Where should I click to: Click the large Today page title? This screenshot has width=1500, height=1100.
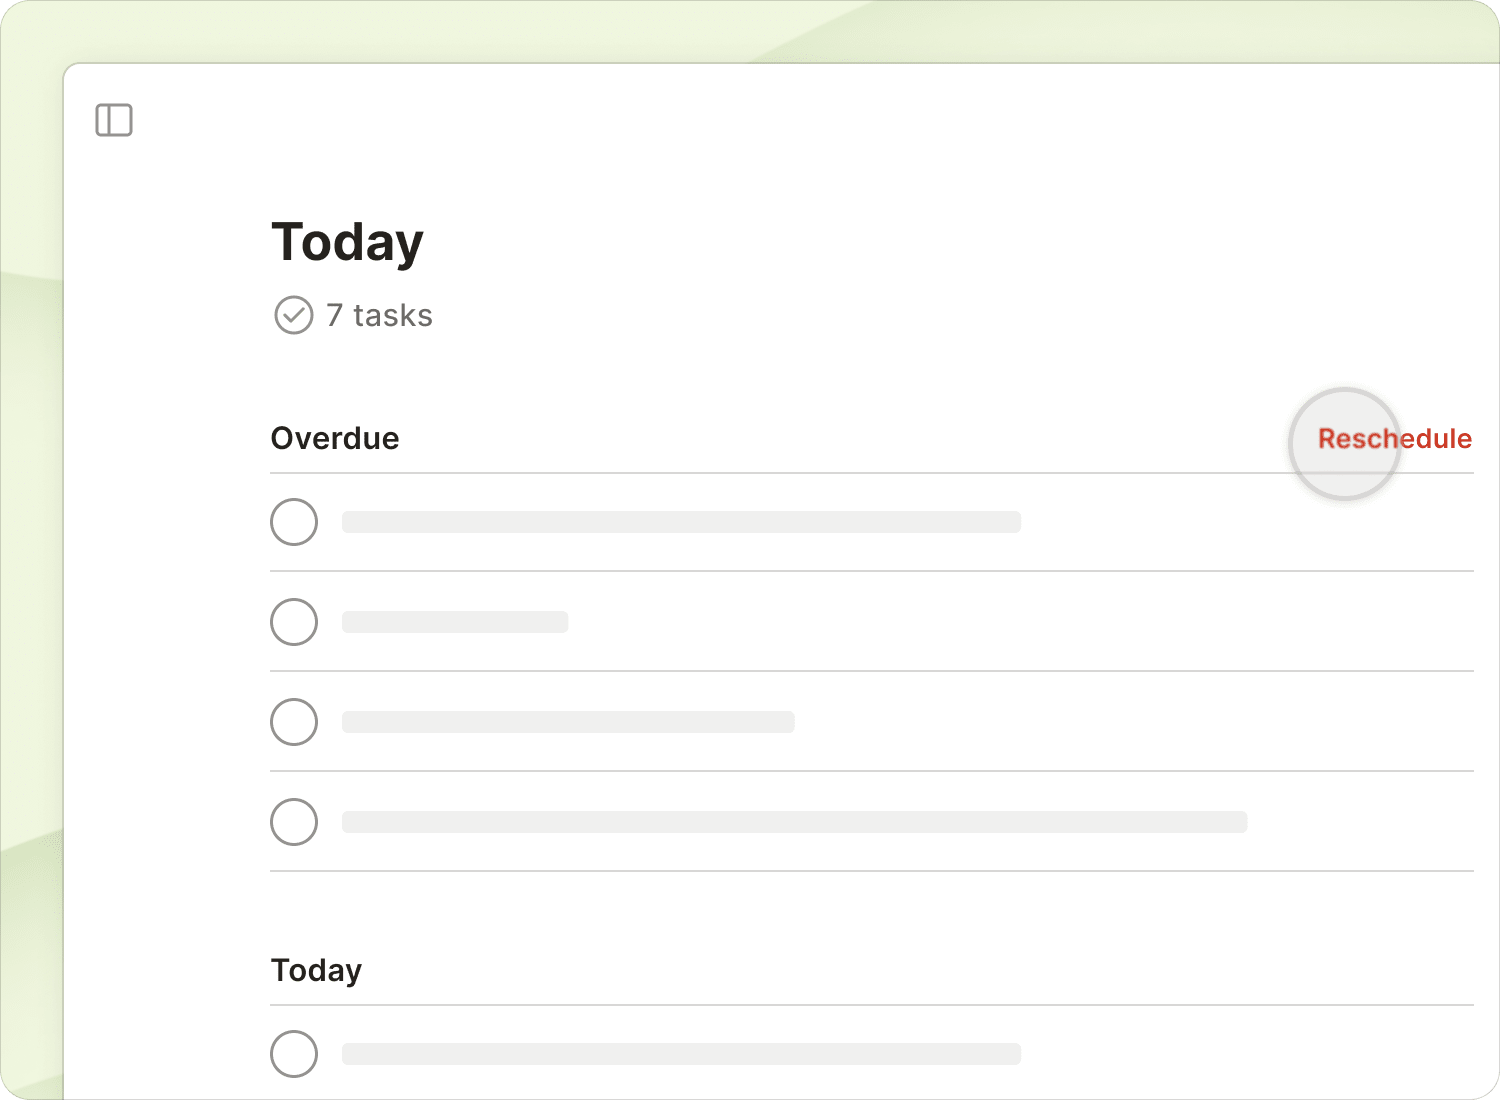(347, 242)
